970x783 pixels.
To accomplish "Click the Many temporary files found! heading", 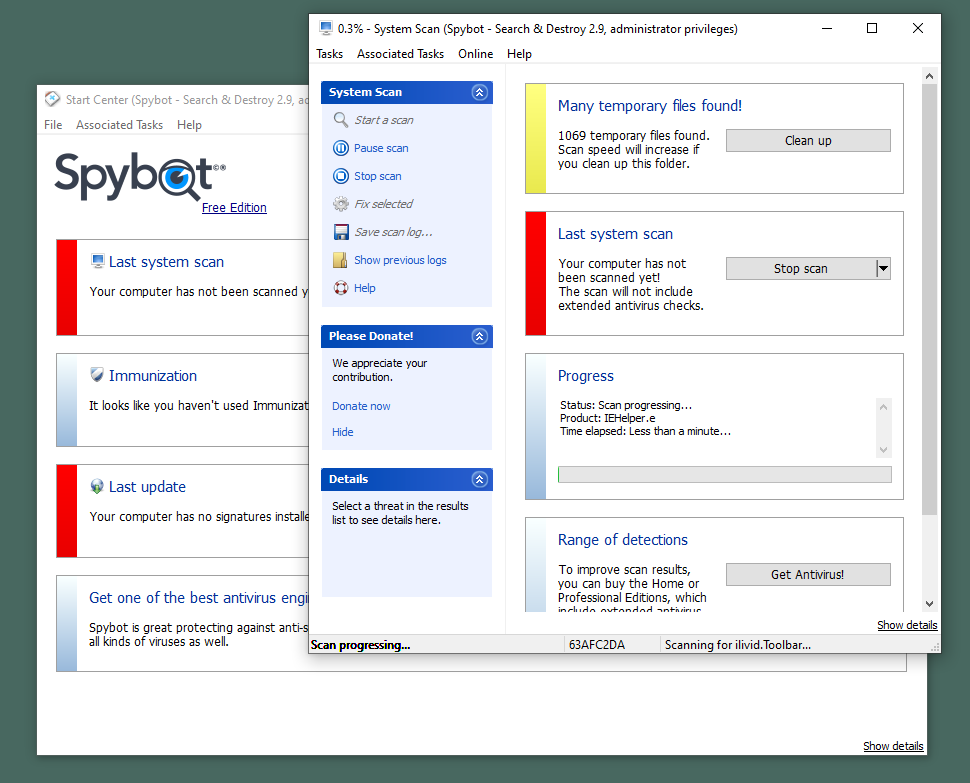I will click(650, 106).
